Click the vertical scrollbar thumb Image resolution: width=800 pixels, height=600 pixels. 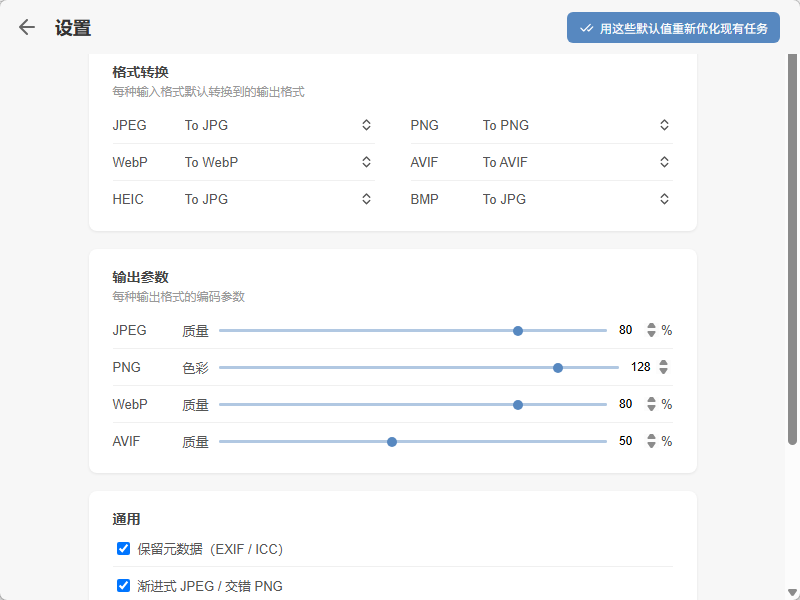[x=792, y=249]
